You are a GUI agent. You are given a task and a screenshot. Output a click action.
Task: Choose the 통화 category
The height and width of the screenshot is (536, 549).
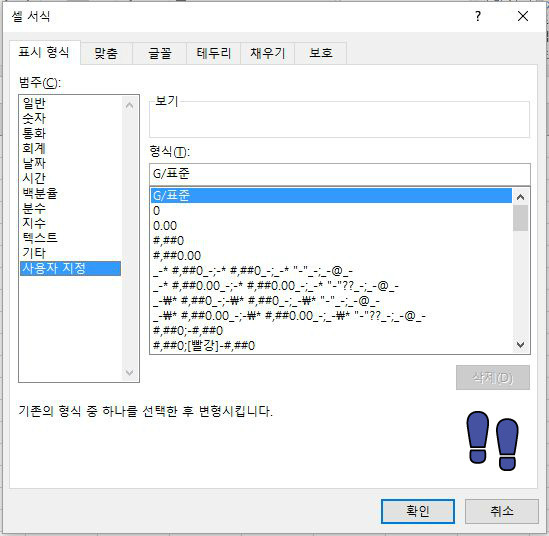point(70,133)
